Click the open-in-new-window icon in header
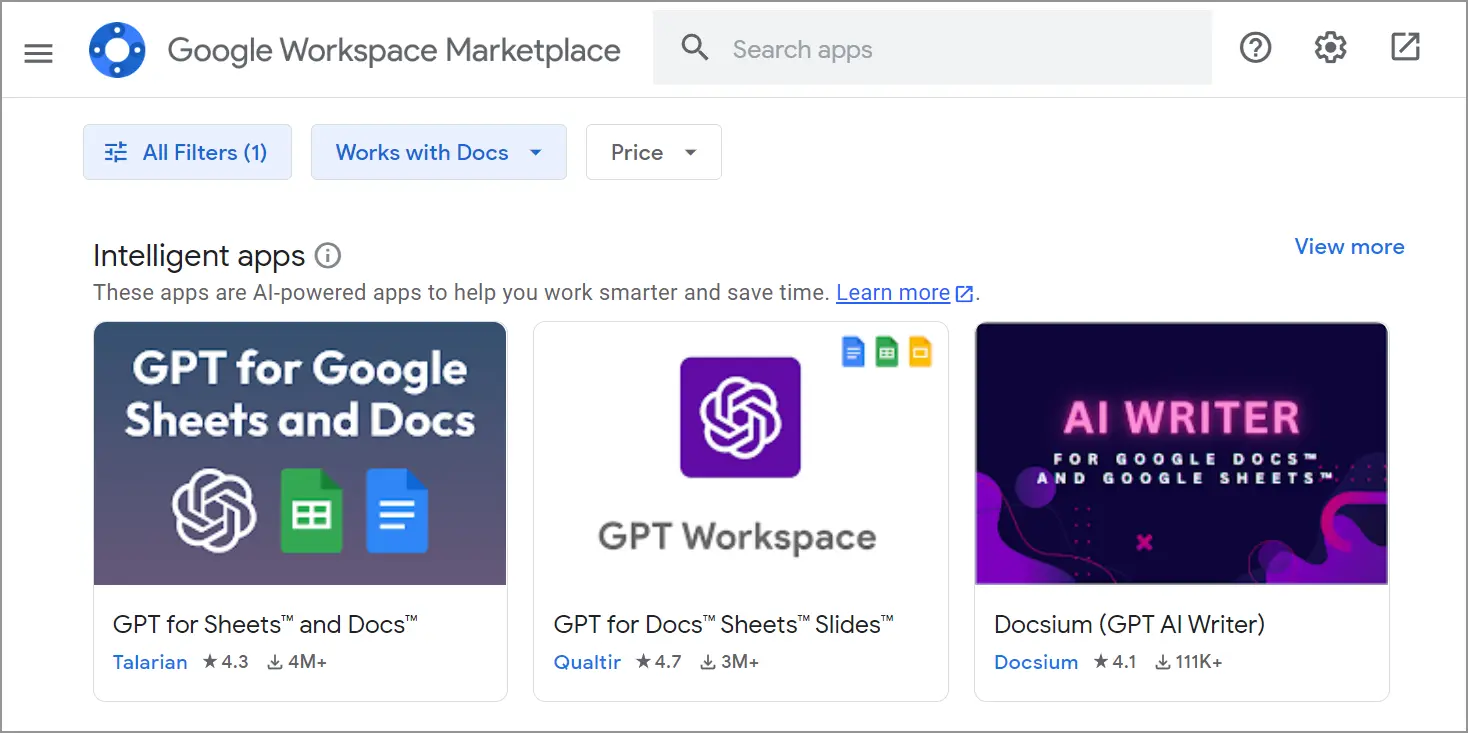This screenshot has height=733, width=1468. click(1405, 47)
